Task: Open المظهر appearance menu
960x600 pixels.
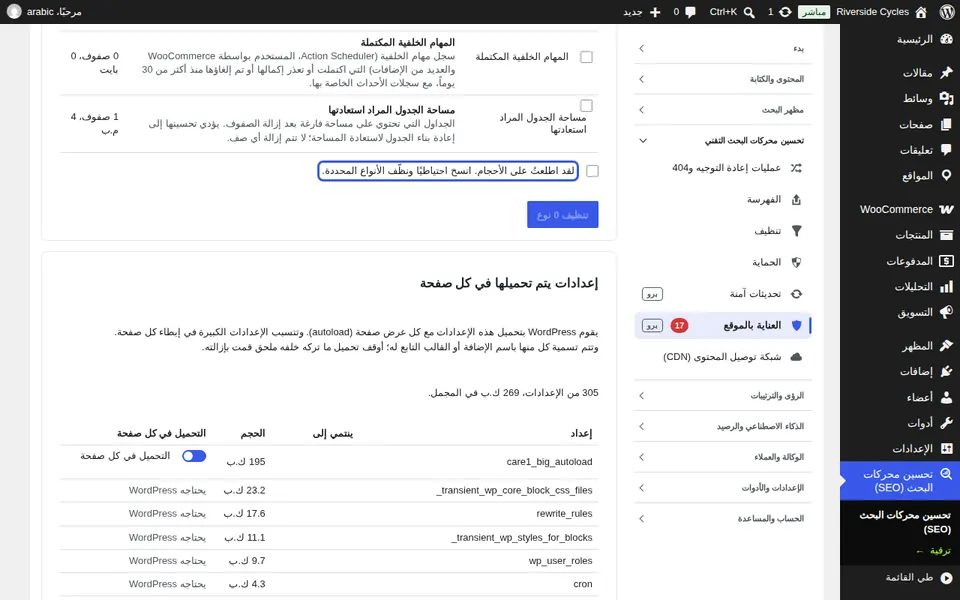Action: point(927,346)
